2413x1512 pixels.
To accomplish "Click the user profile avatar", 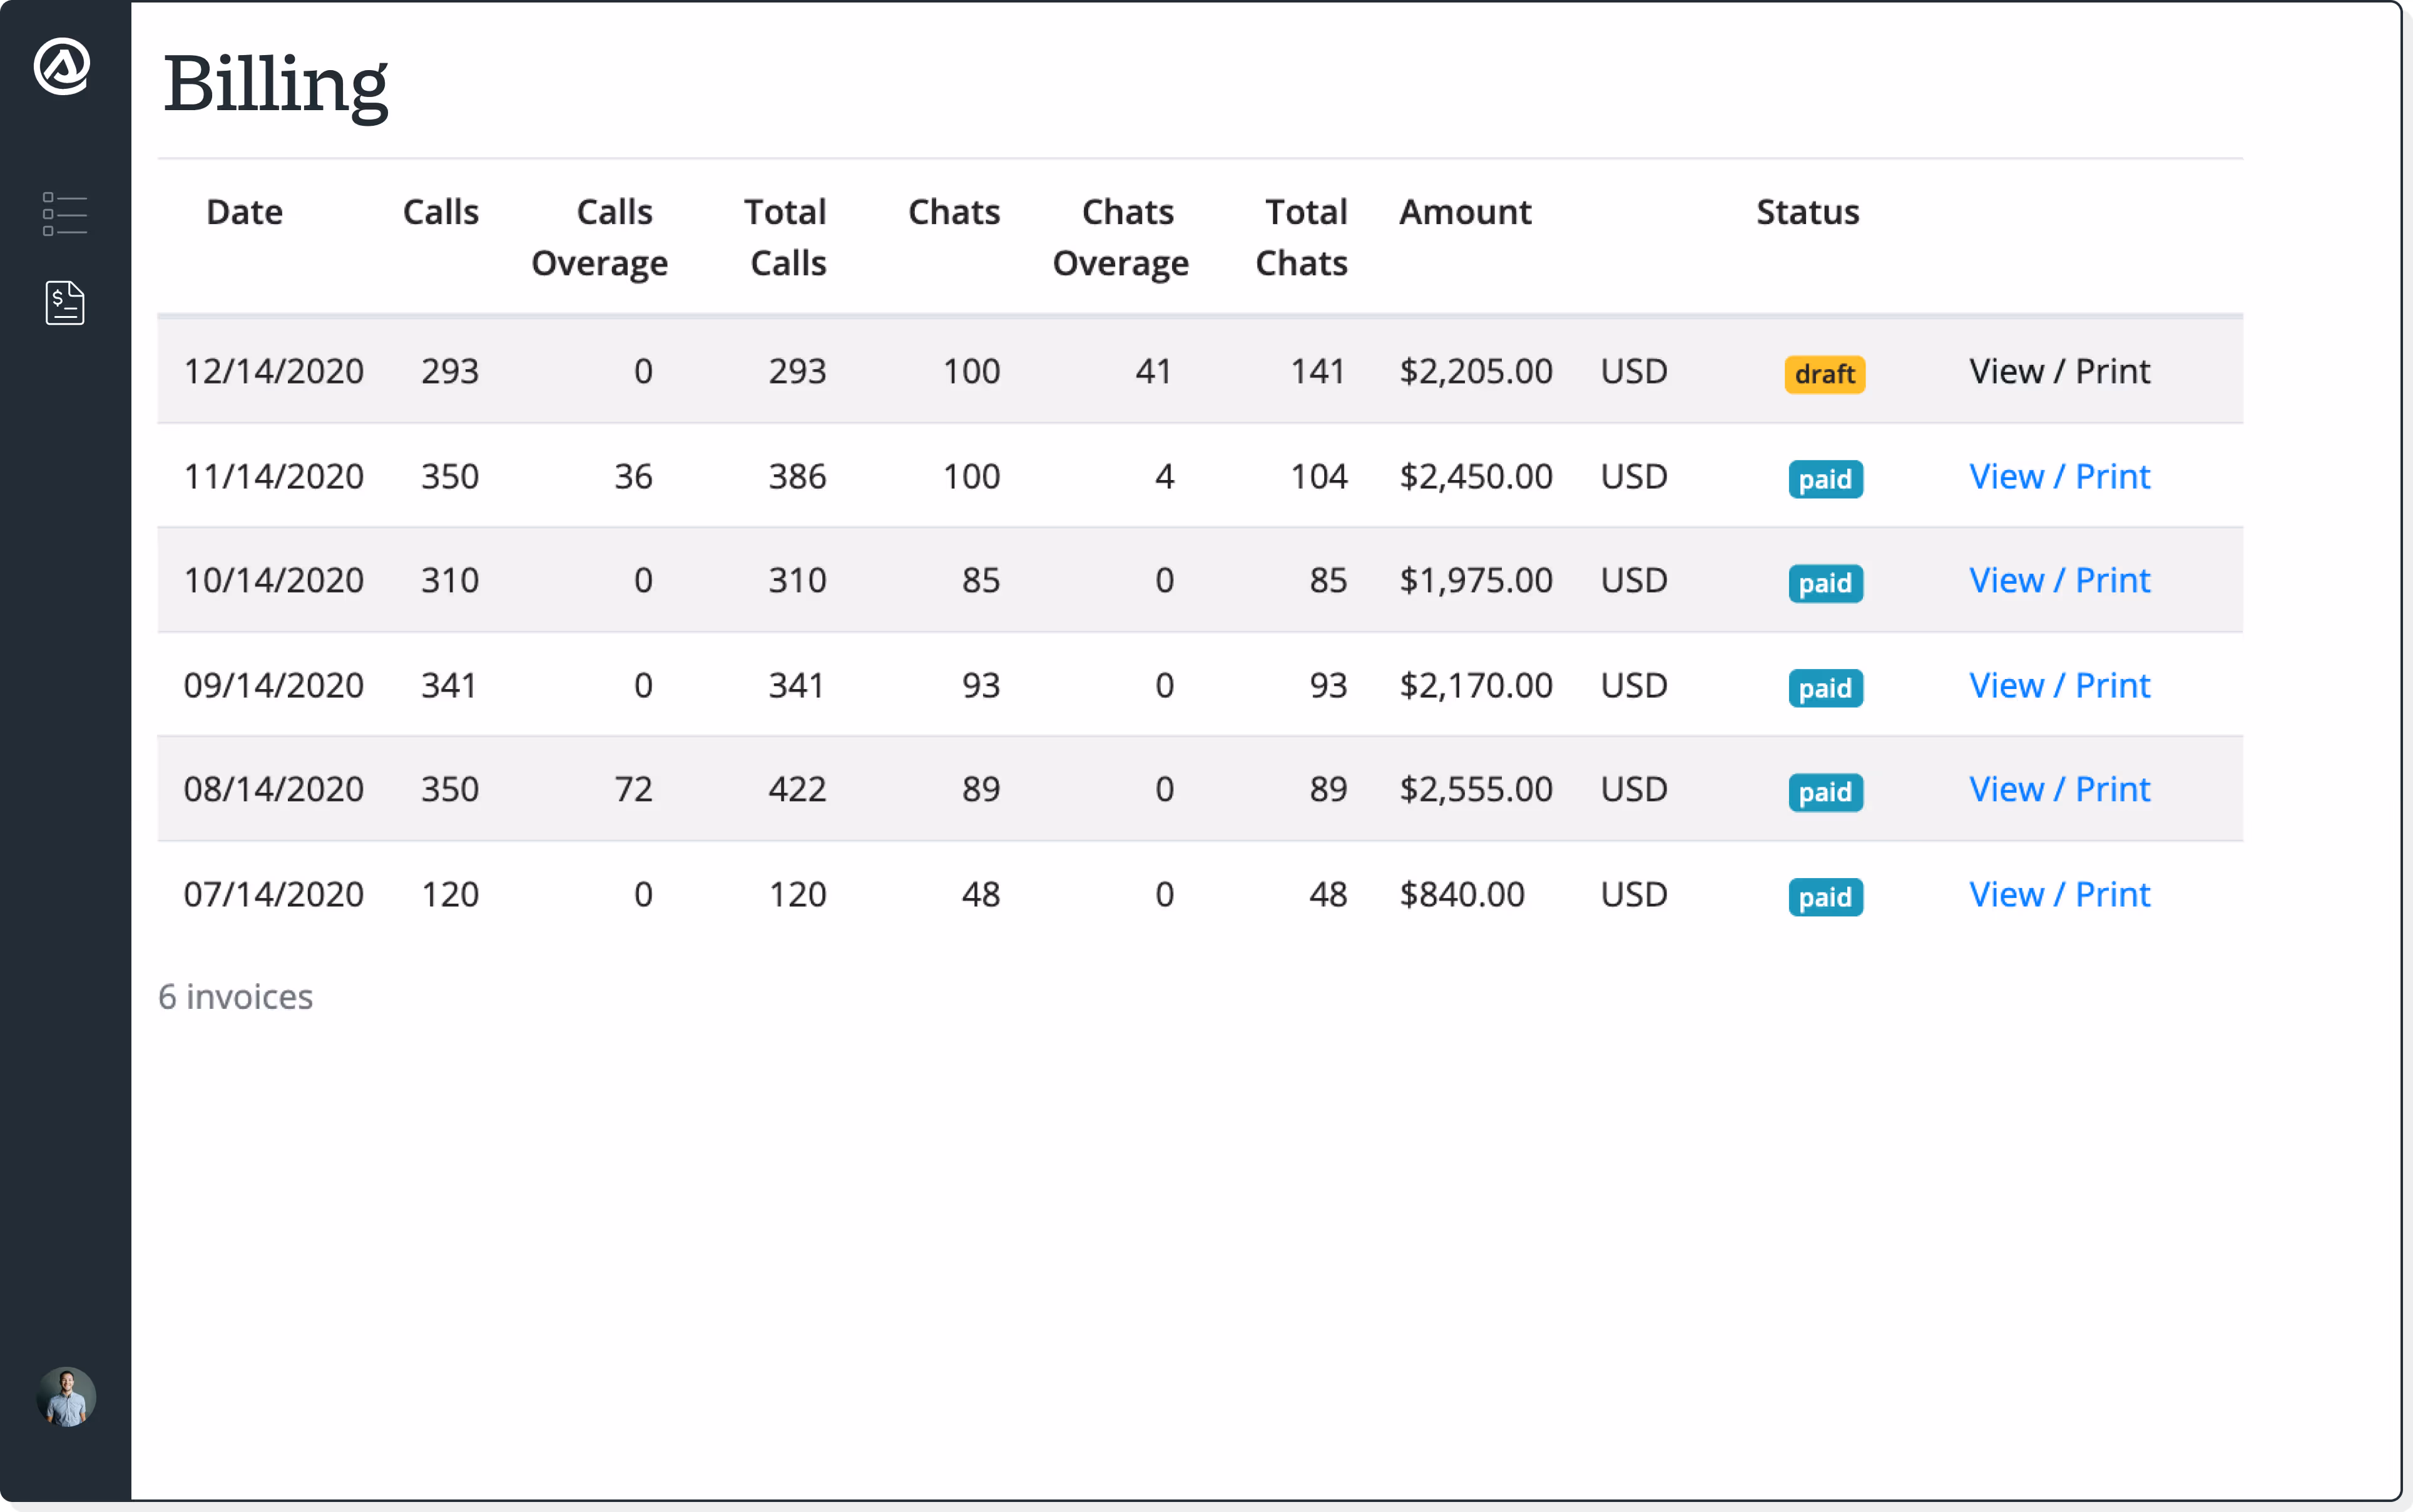I will pyautogui.click(x=66, y=1396).
